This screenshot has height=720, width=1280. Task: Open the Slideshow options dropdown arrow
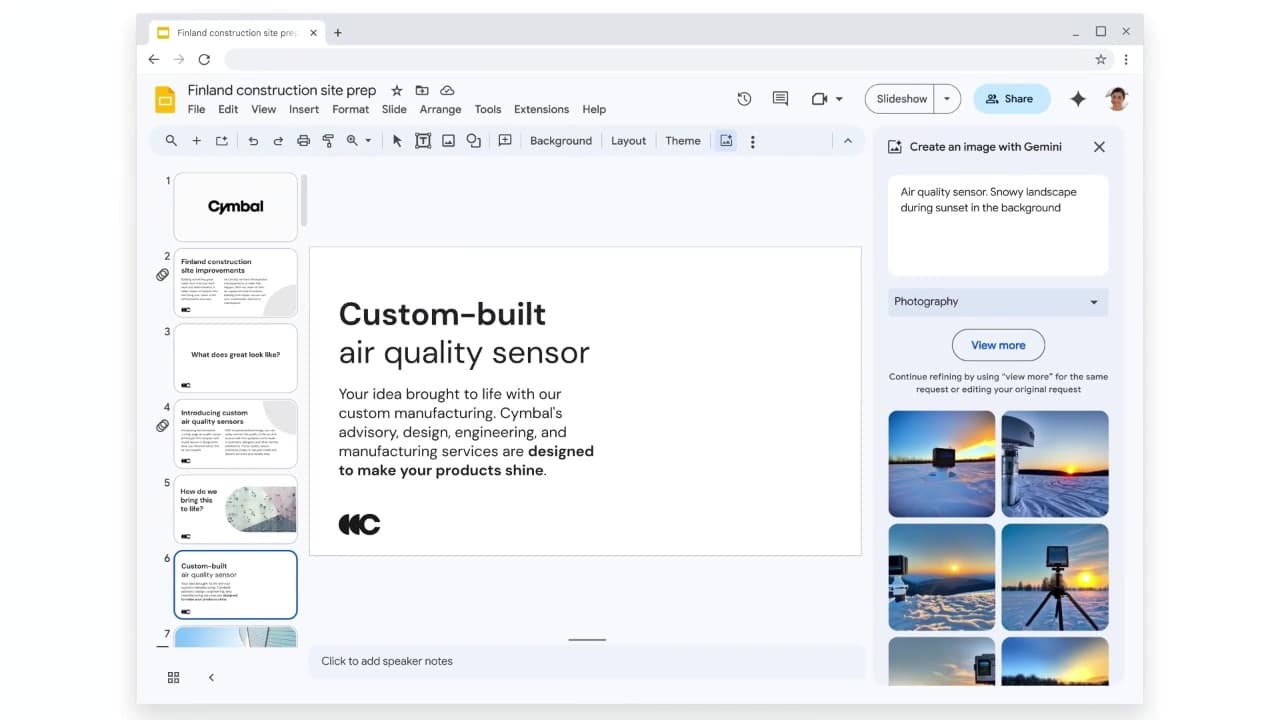(x=947, y=99)
